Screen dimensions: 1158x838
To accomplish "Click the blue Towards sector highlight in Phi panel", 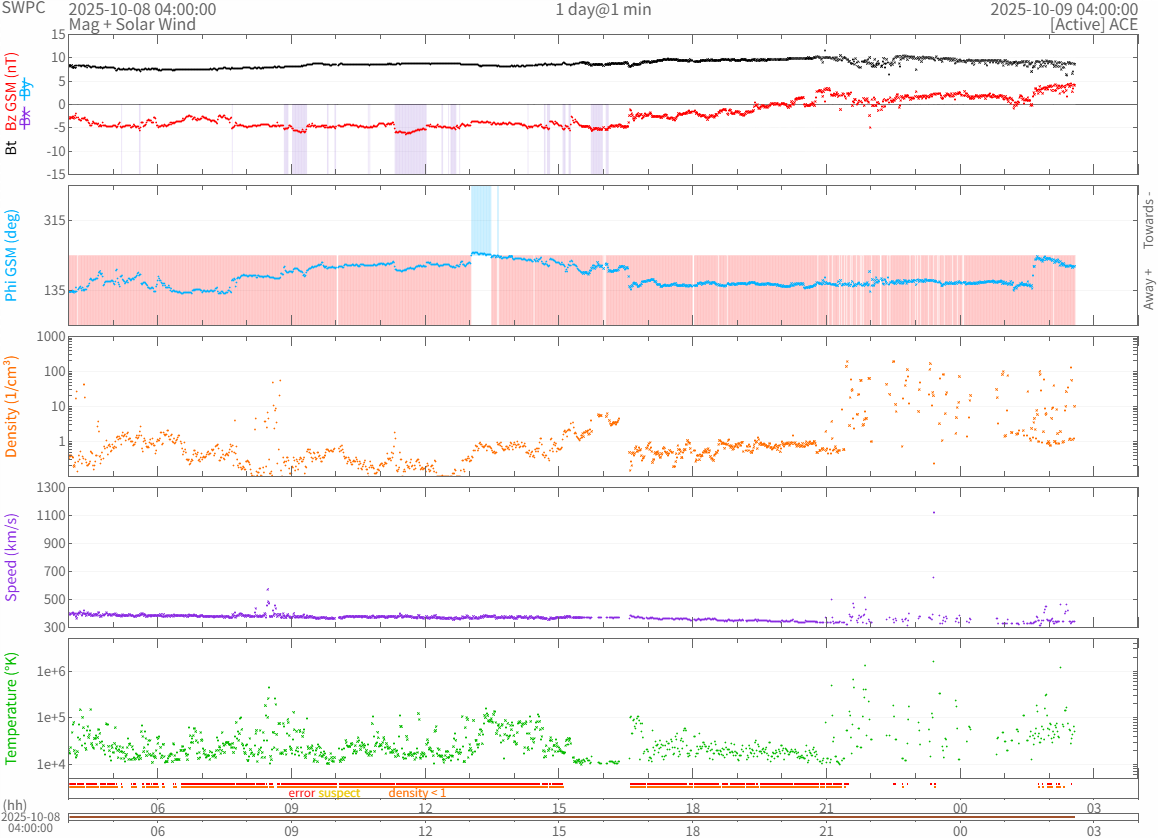I will 481,218.
